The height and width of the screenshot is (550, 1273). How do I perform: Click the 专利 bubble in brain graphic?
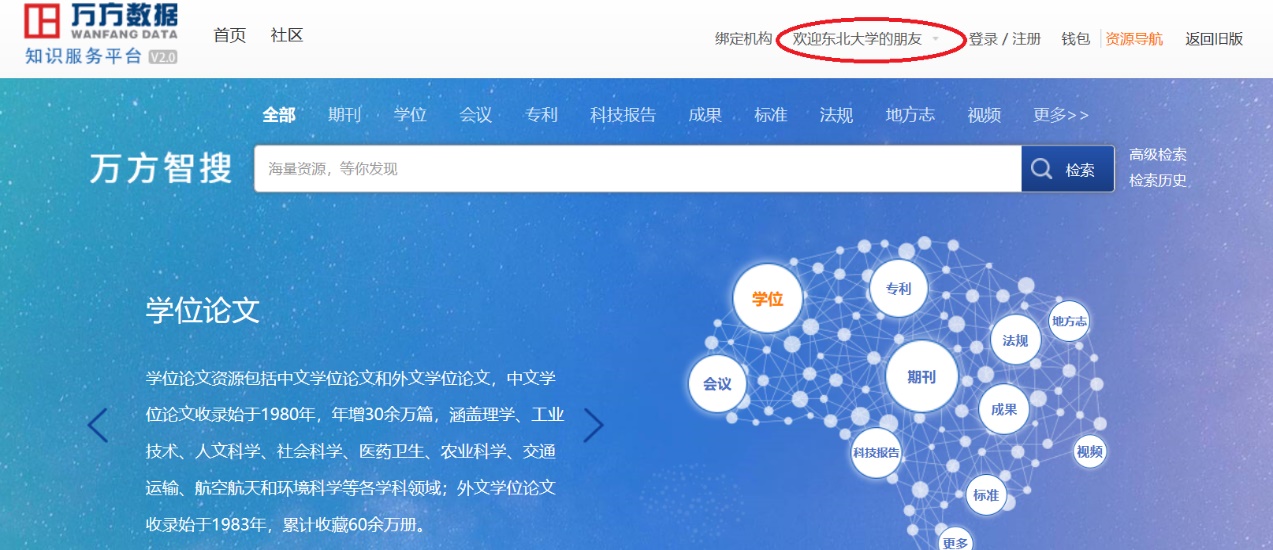coord(898,289)
